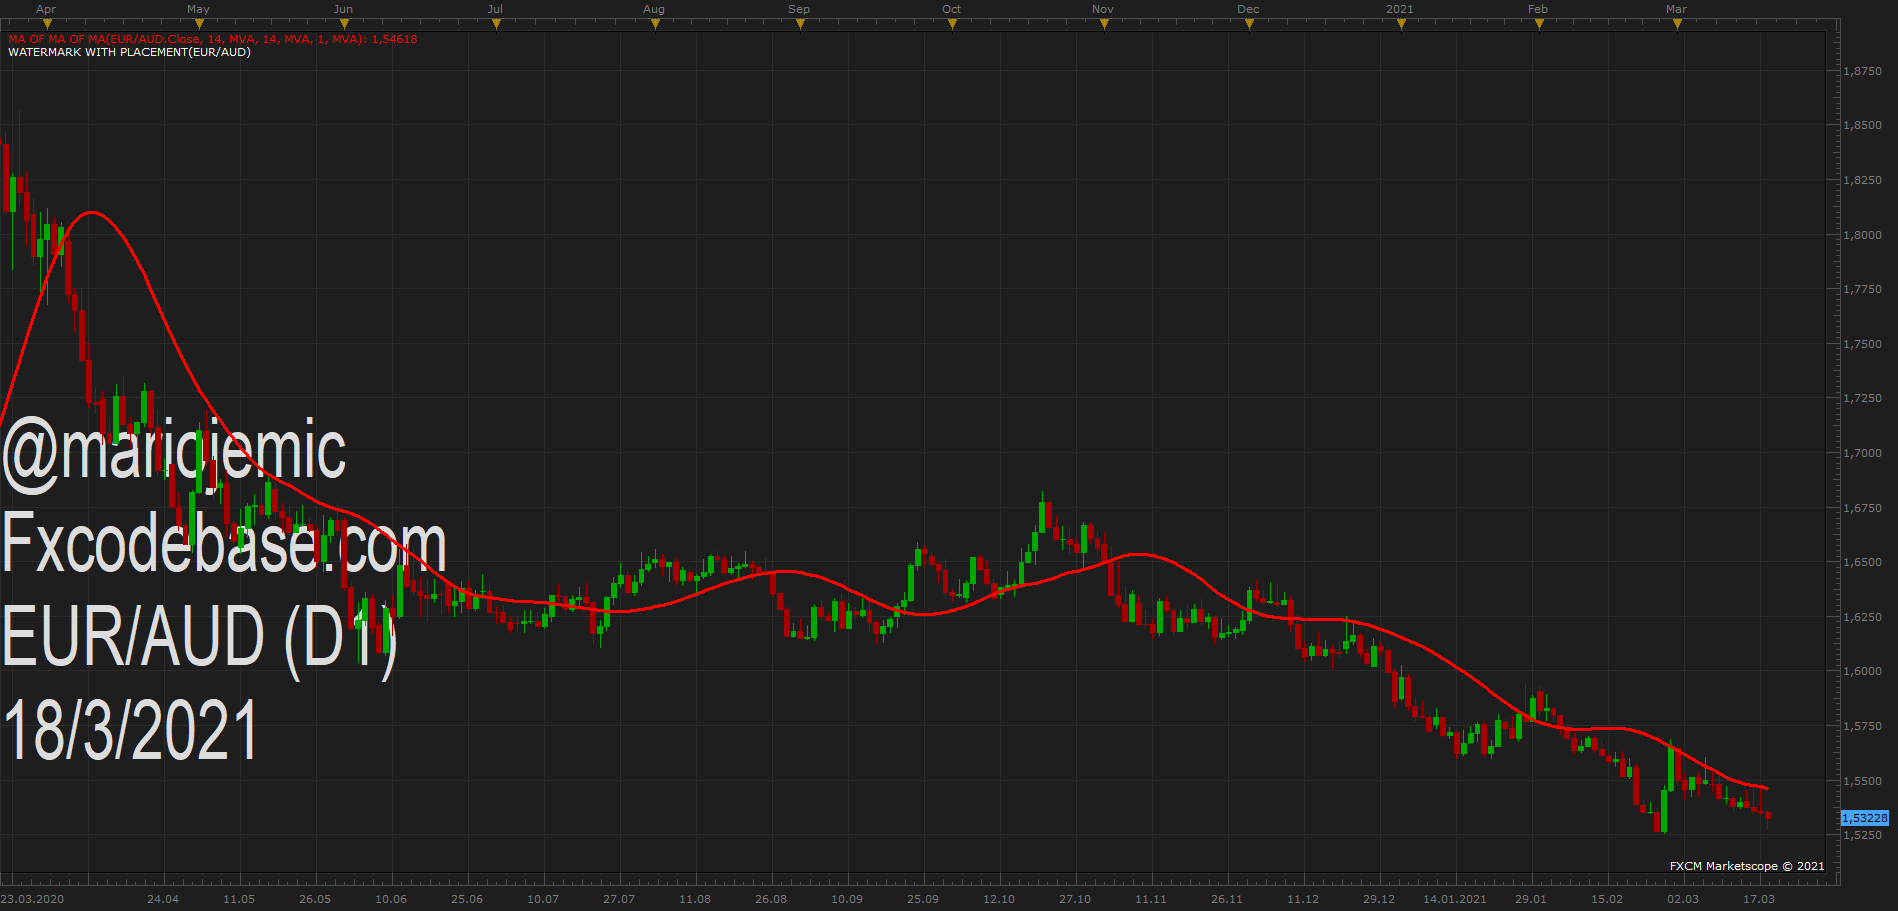Select the 1,5250 level on the price axis
The image size is (1898, 911).
[x=1863, y=835]
